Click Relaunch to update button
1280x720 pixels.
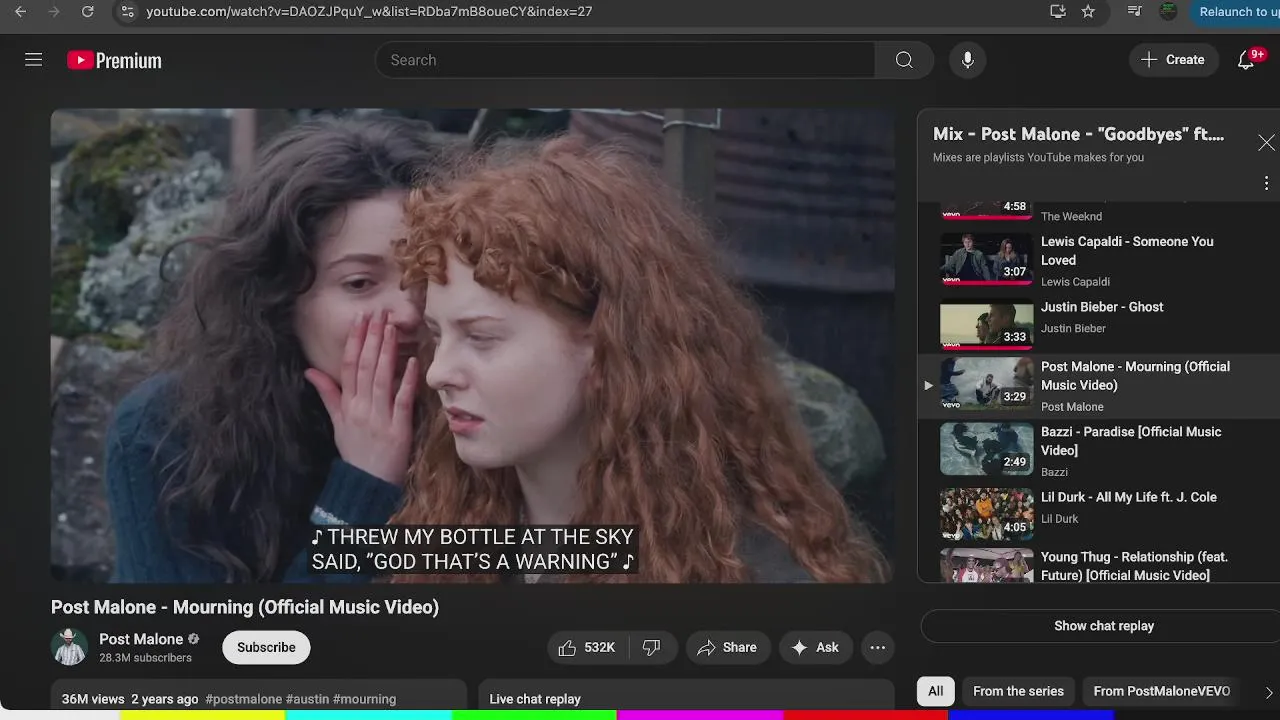pyautogui.click(x=1235, y=12)
